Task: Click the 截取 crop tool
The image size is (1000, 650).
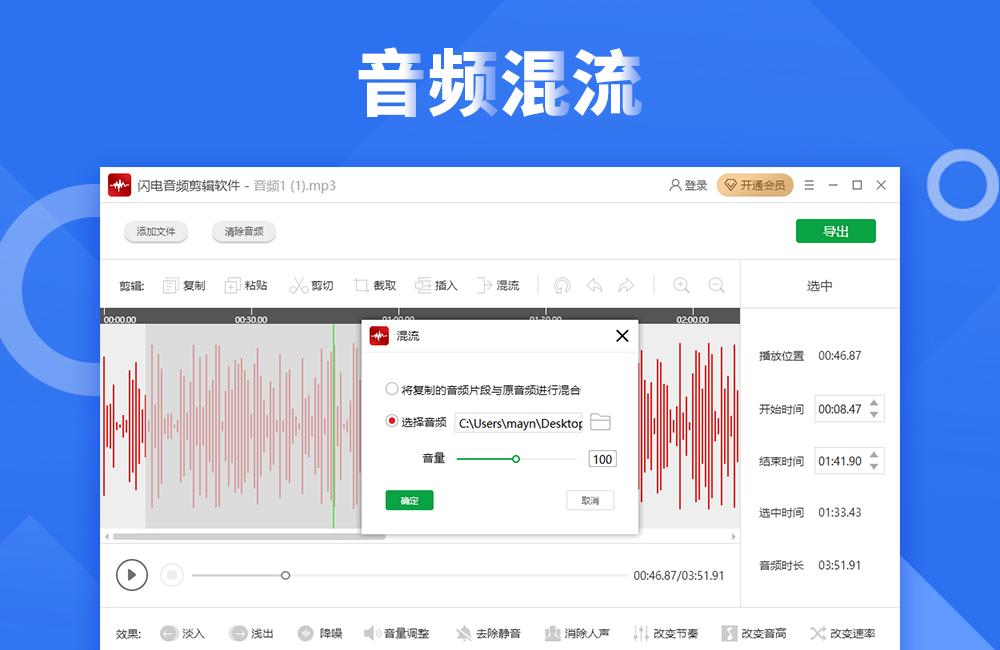Action: pyautogui.click(x=375, y=285)
